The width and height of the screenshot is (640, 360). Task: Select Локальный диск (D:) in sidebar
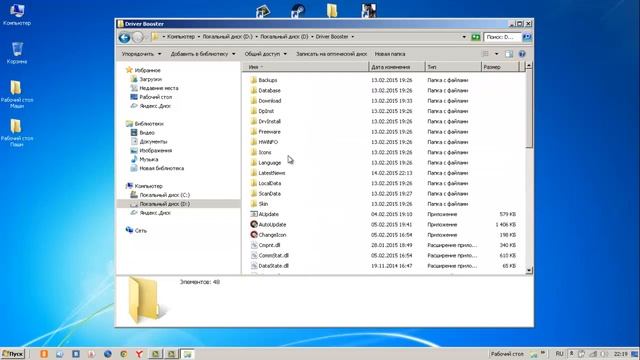(164, 204)
